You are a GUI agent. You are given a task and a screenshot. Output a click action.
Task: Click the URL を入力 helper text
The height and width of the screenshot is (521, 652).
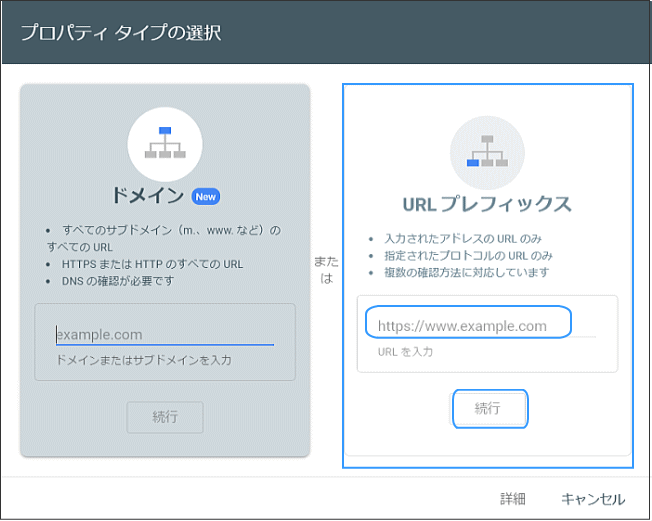click(405, 352)
